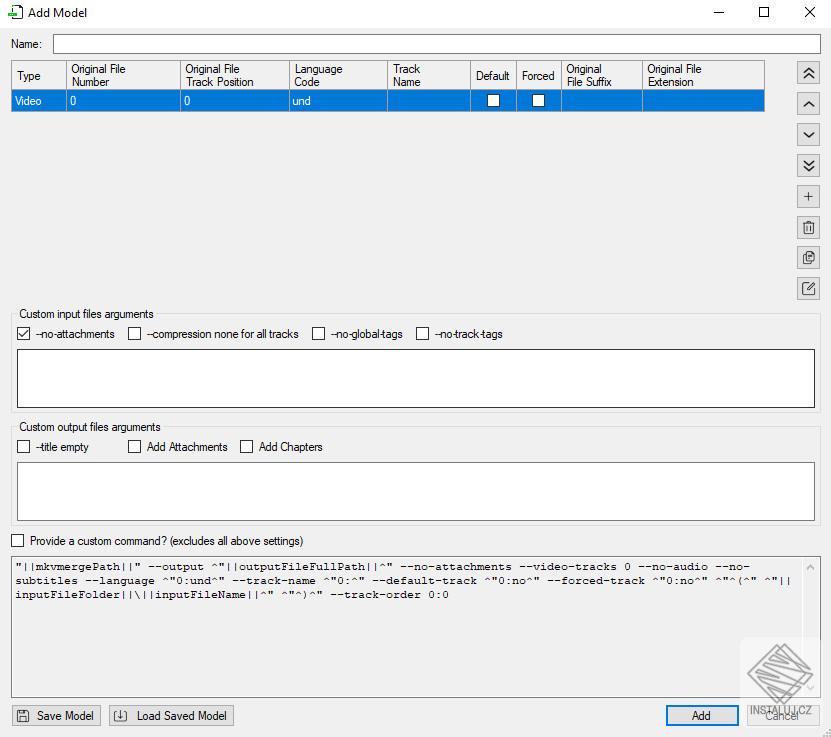Close the Add Model window
831x737 pixels.
(x=809, y=12)
